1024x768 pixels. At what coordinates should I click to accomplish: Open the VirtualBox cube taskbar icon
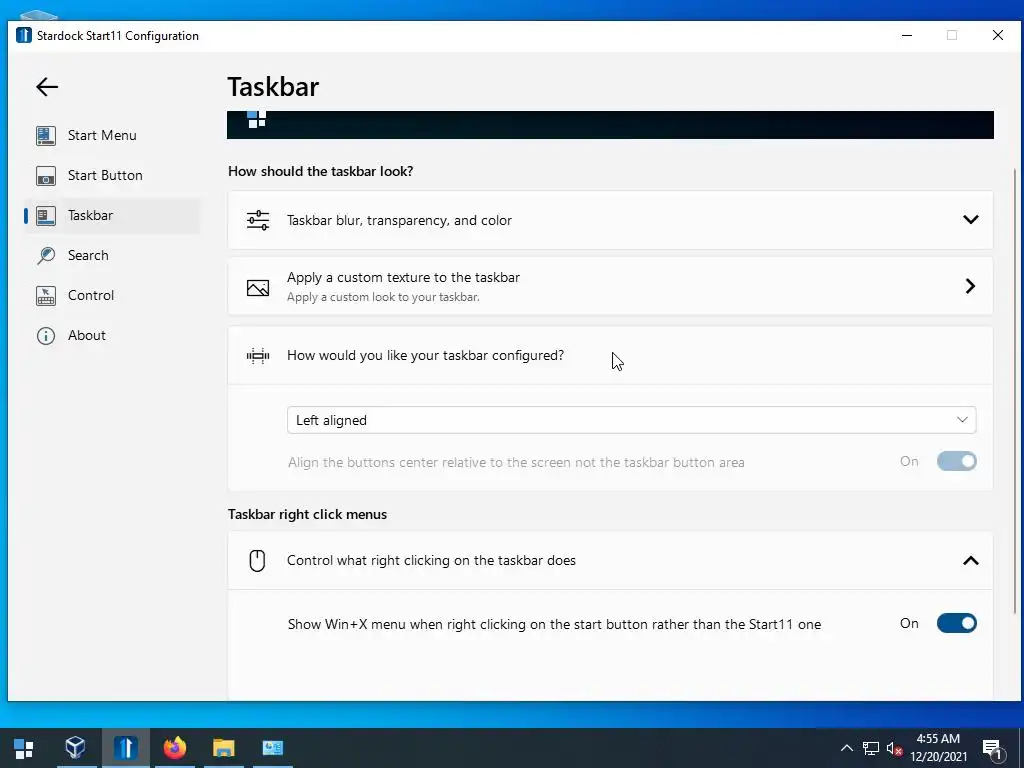(x=75, y=747)
